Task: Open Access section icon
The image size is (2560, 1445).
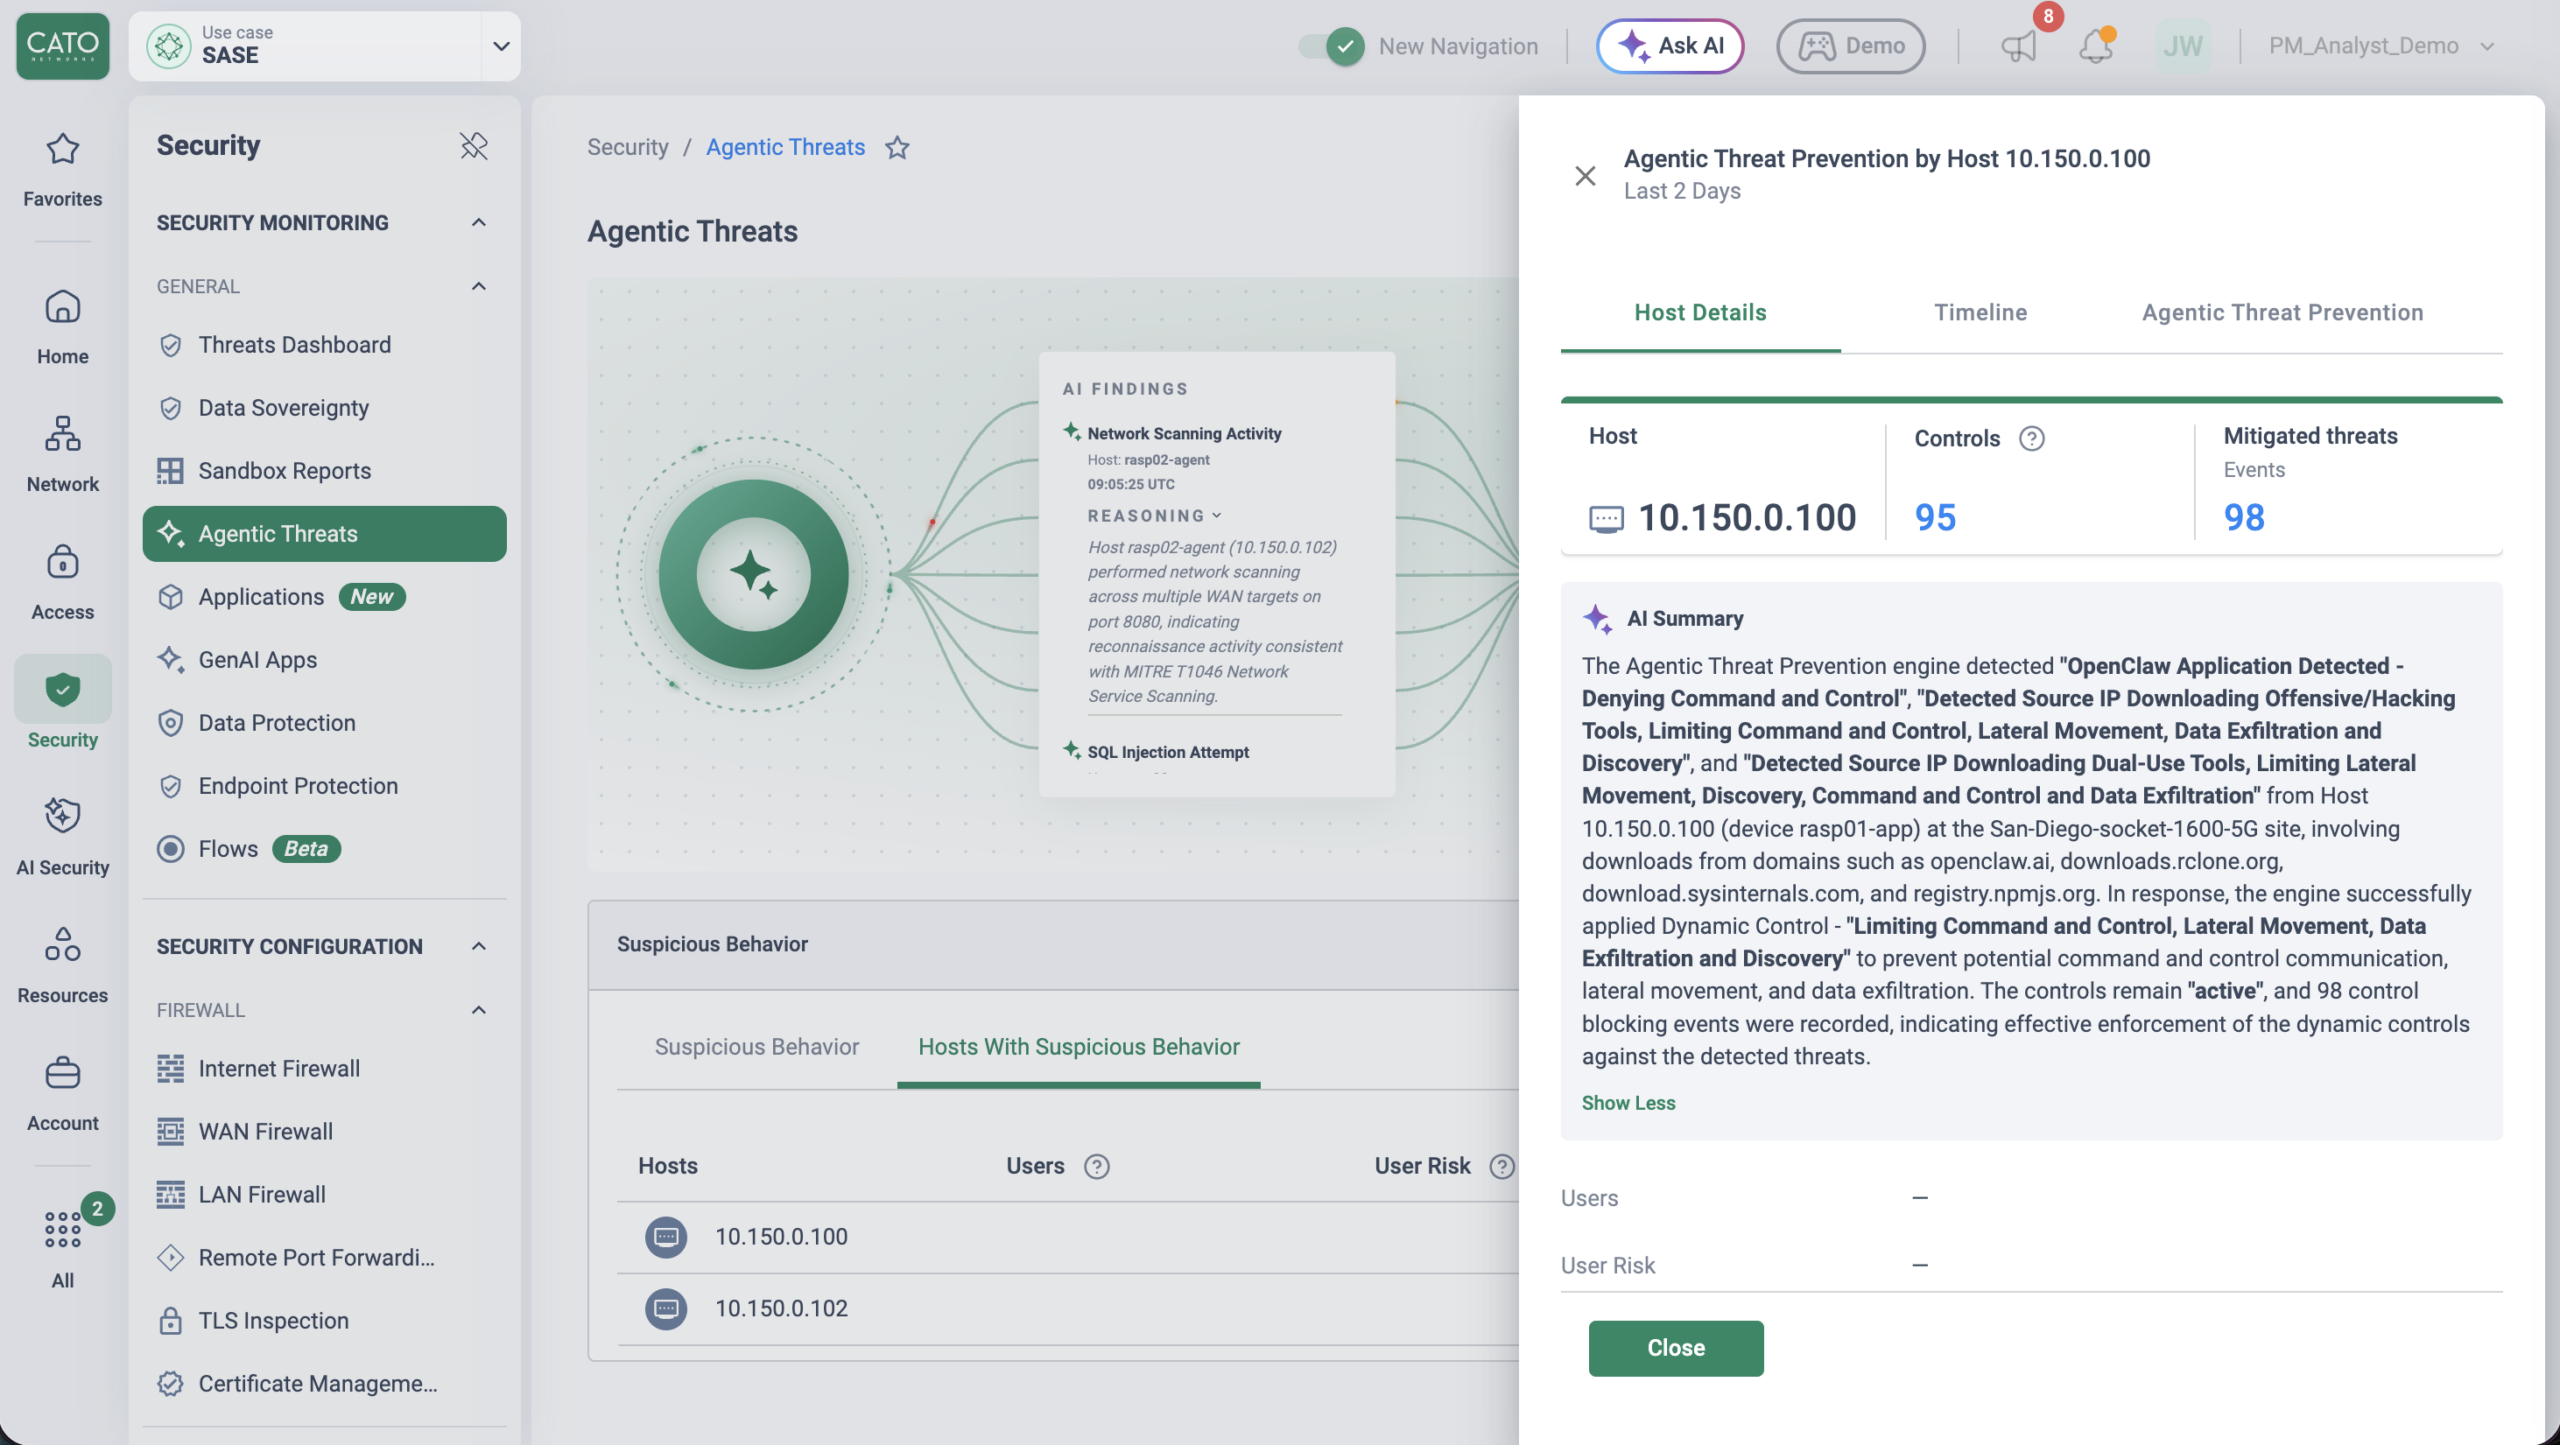Action: (62, 562)
